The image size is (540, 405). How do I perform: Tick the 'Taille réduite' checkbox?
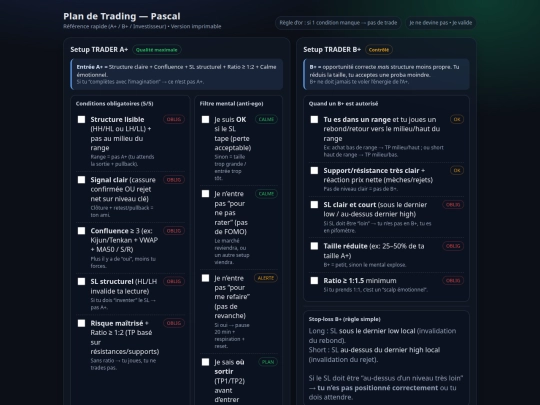pos(314,246)
